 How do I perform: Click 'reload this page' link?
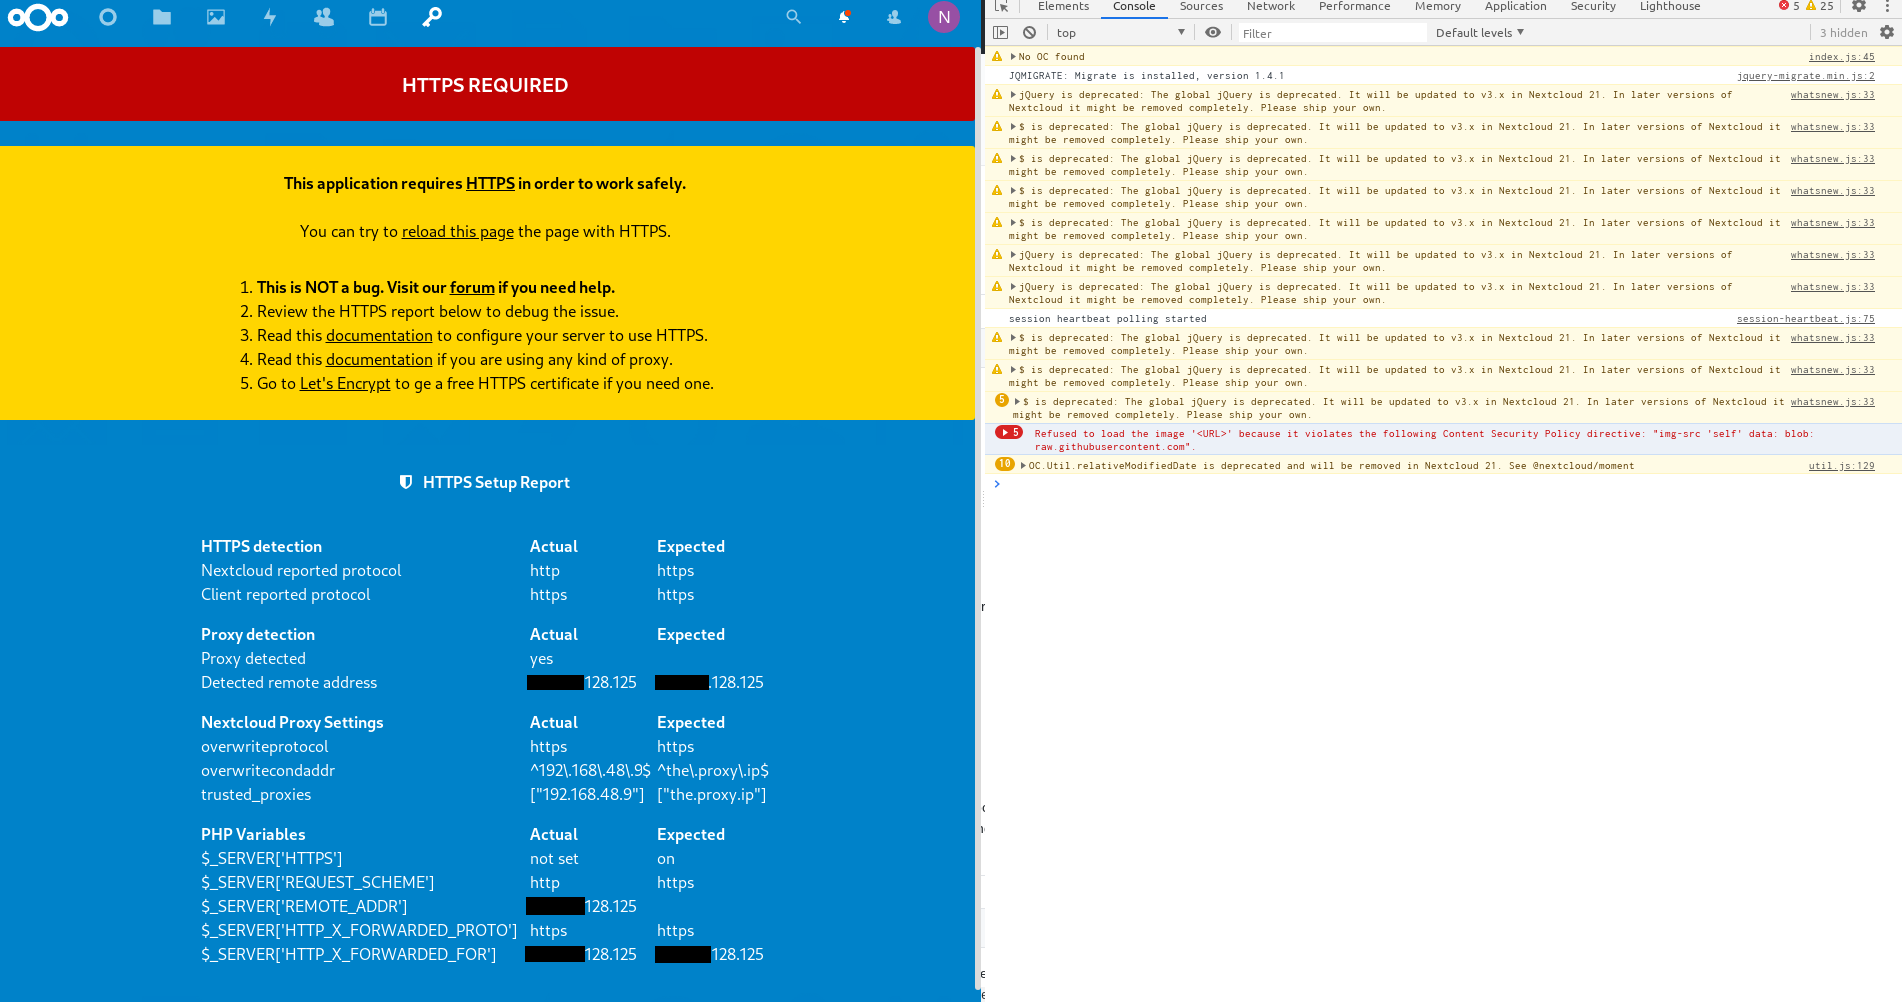tap(458, 231)
